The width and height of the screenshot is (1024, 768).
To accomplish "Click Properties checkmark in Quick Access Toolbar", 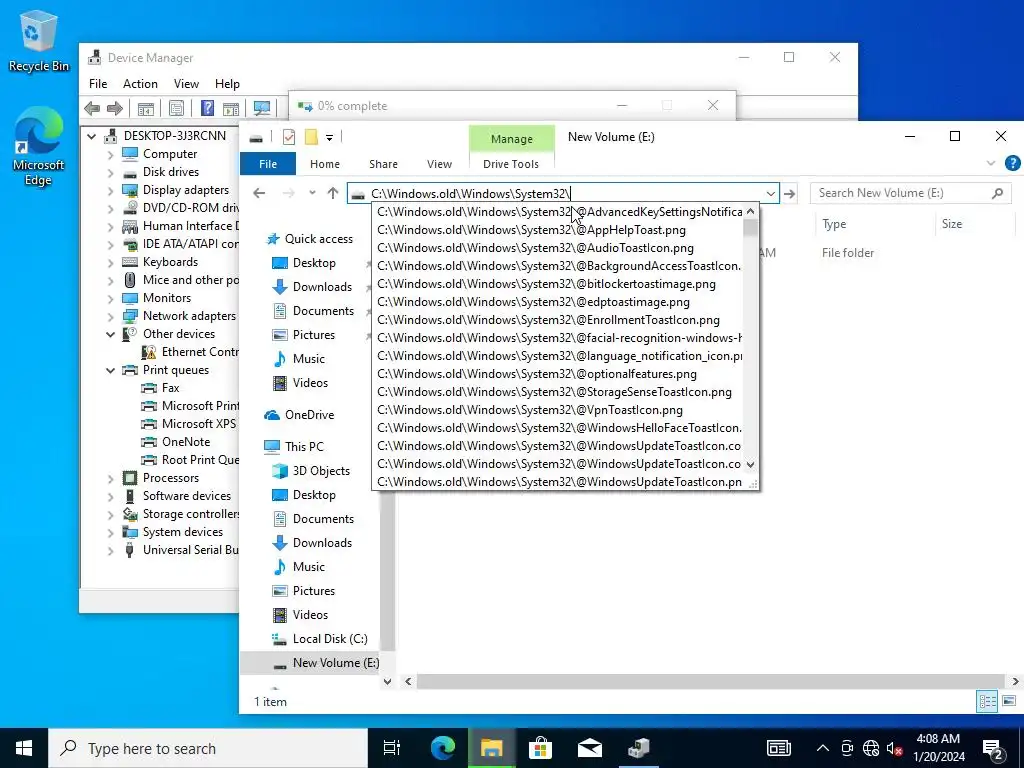I will coord(289,137).
